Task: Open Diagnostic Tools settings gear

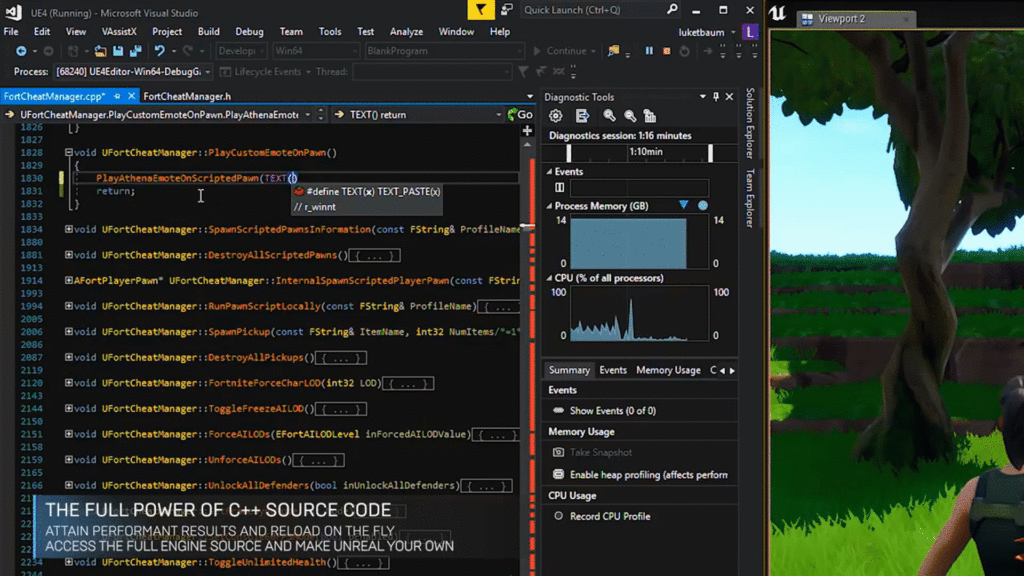Action: (x=556, y=116)
